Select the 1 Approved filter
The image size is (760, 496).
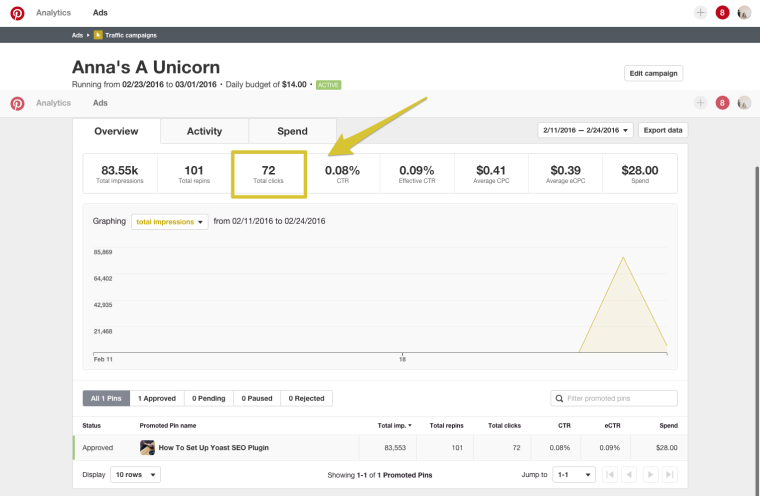tap(157, 399)
